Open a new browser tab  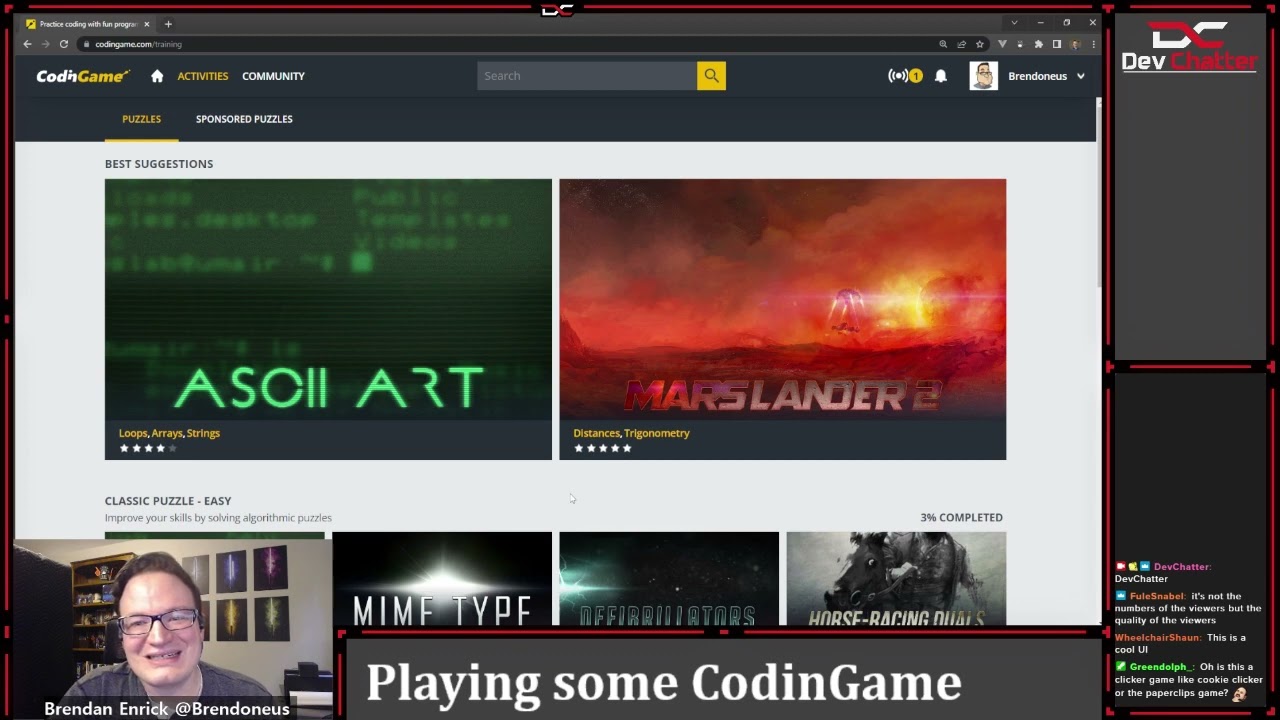coord(168,24)
